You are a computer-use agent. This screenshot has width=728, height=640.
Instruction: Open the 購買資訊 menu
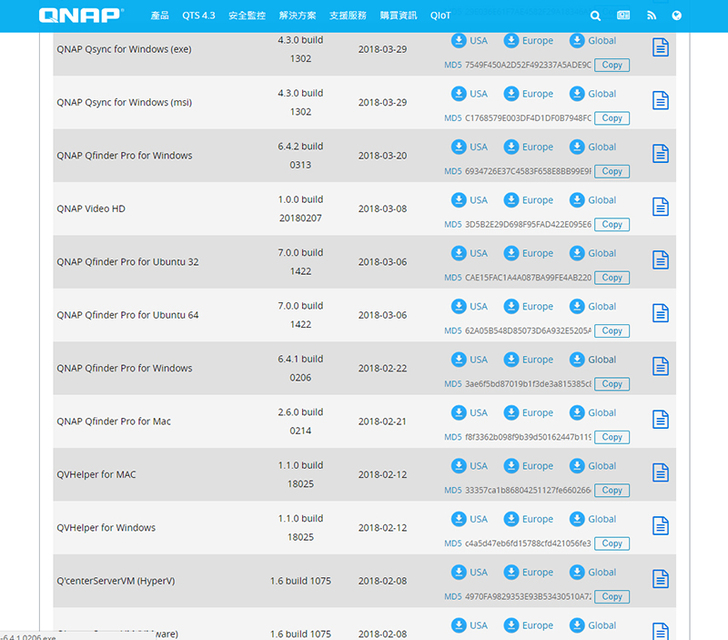(398, 16)
